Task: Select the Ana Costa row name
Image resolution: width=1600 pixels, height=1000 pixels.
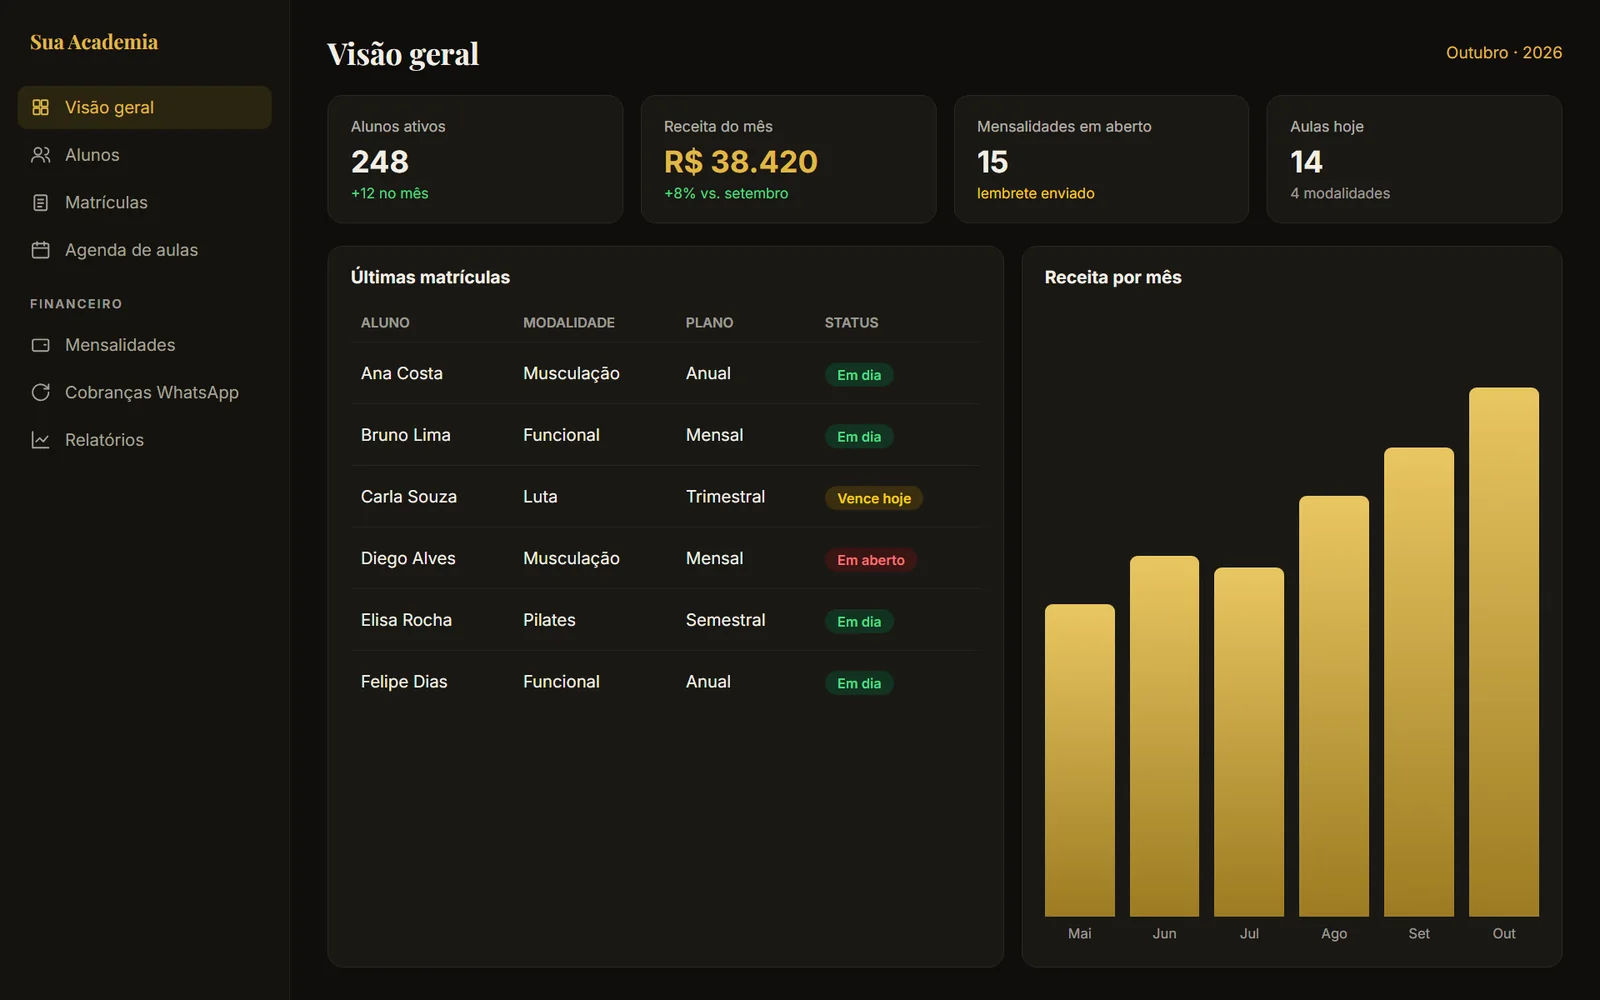Action: coord(402,373)
